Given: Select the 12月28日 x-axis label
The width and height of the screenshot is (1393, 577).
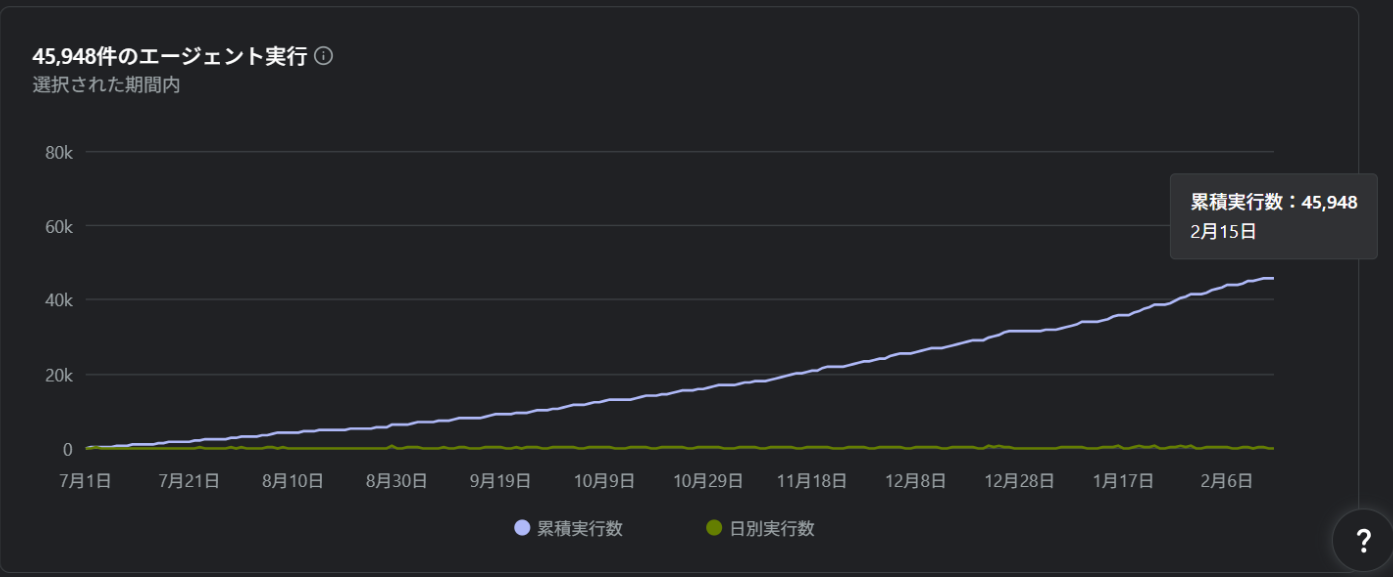Looking at the screenshot, I should point(1018,480).
